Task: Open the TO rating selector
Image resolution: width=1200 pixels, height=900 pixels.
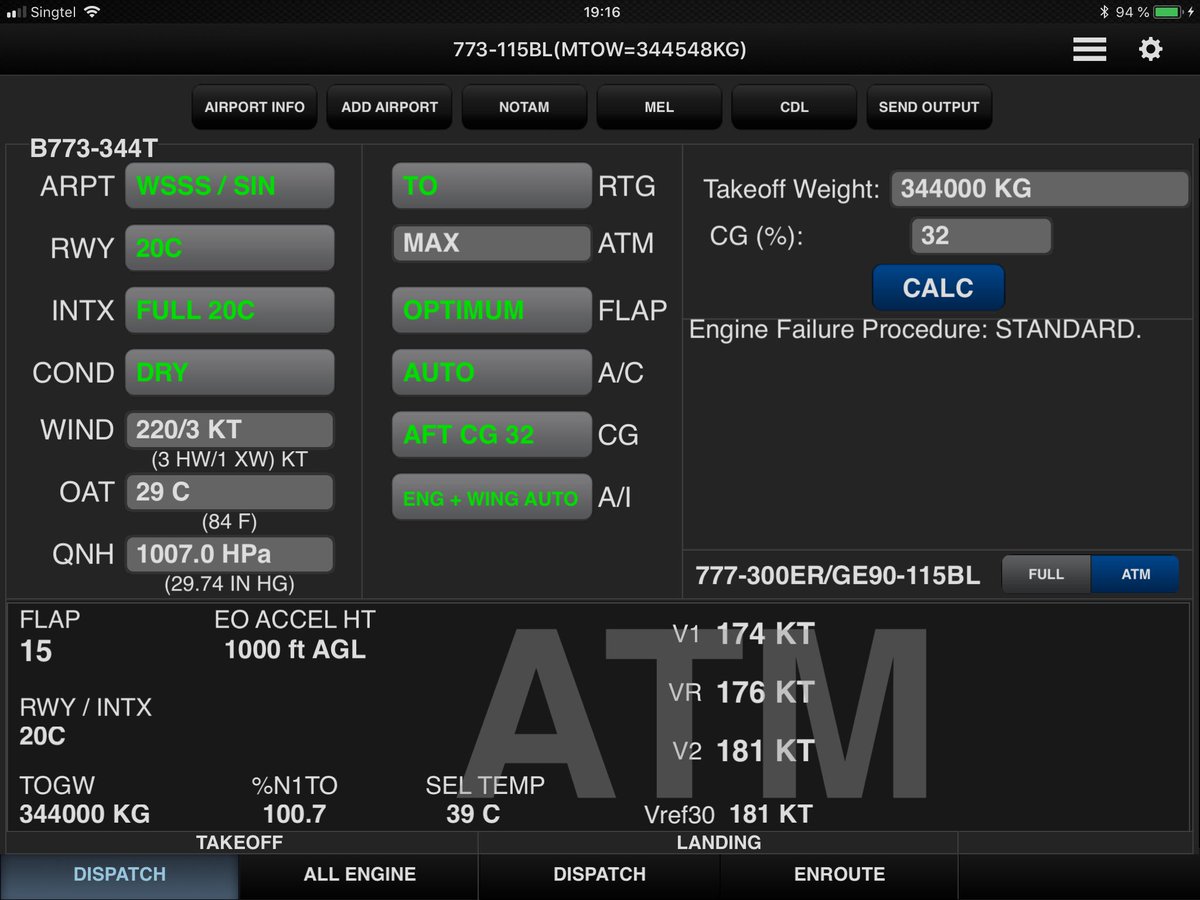Action: 491,186
